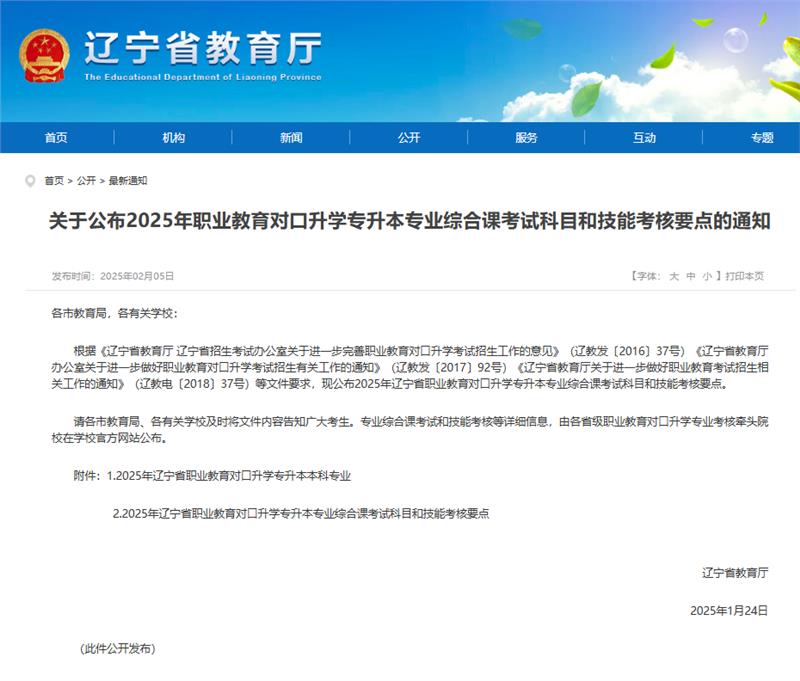The width and height of the screenshot is (800, 681).
Task: Click 打印本页 to print the page
Action: [x=744, y=276]
